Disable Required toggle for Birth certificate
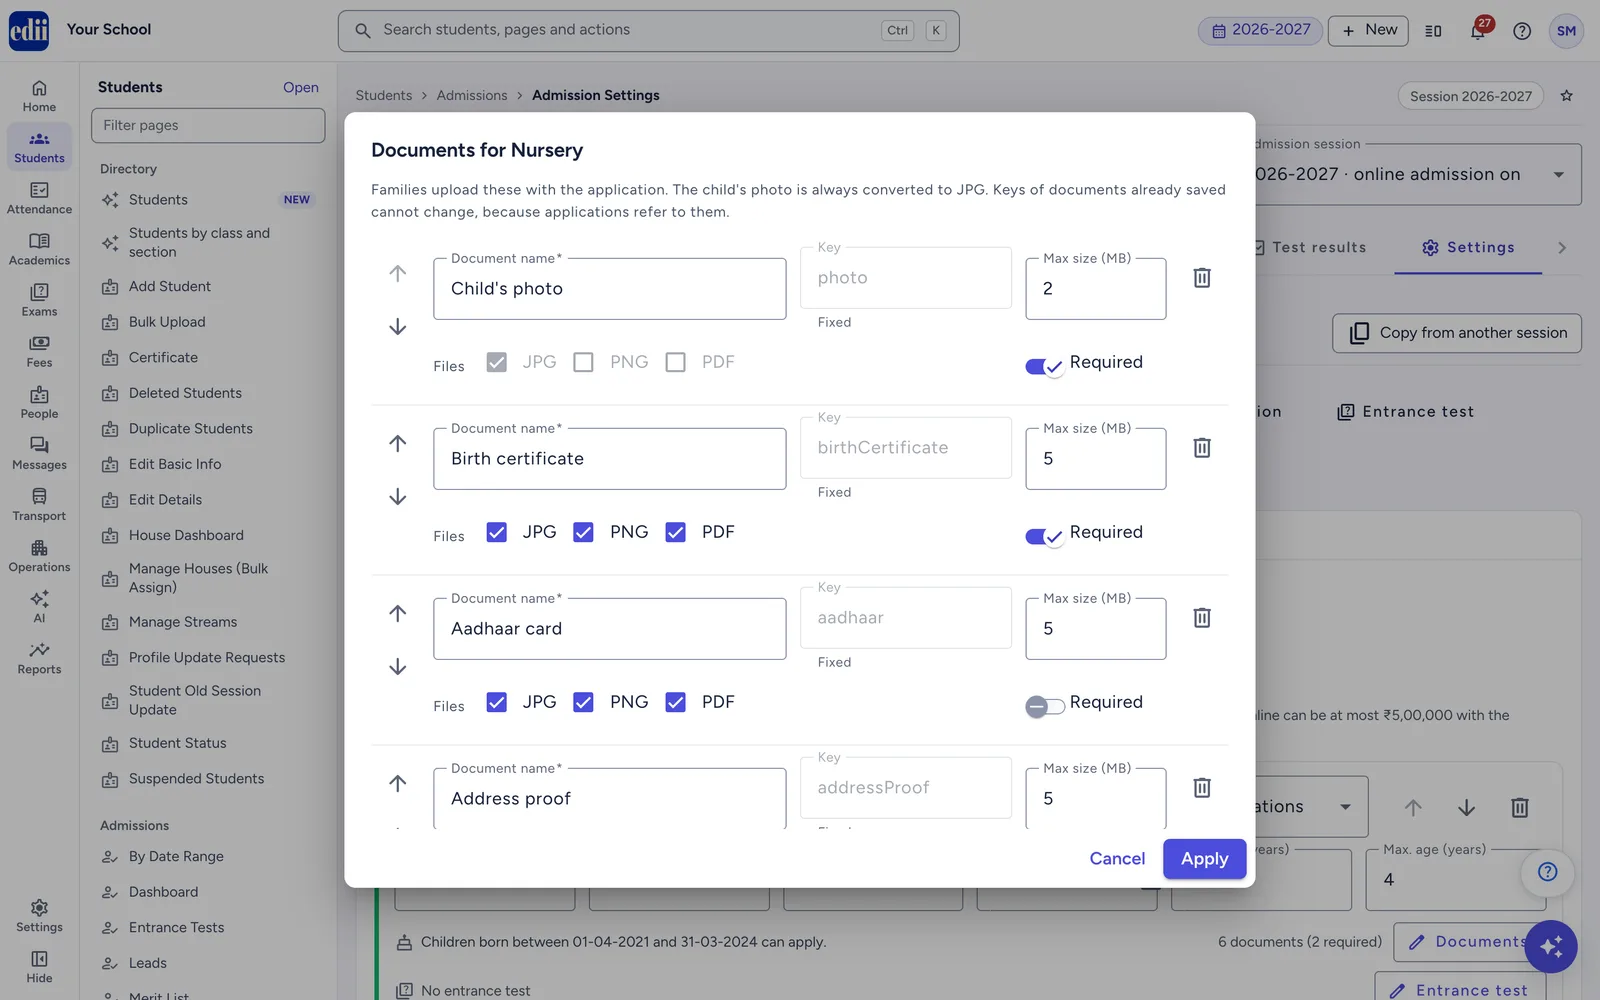 (x=1044, y=536)
